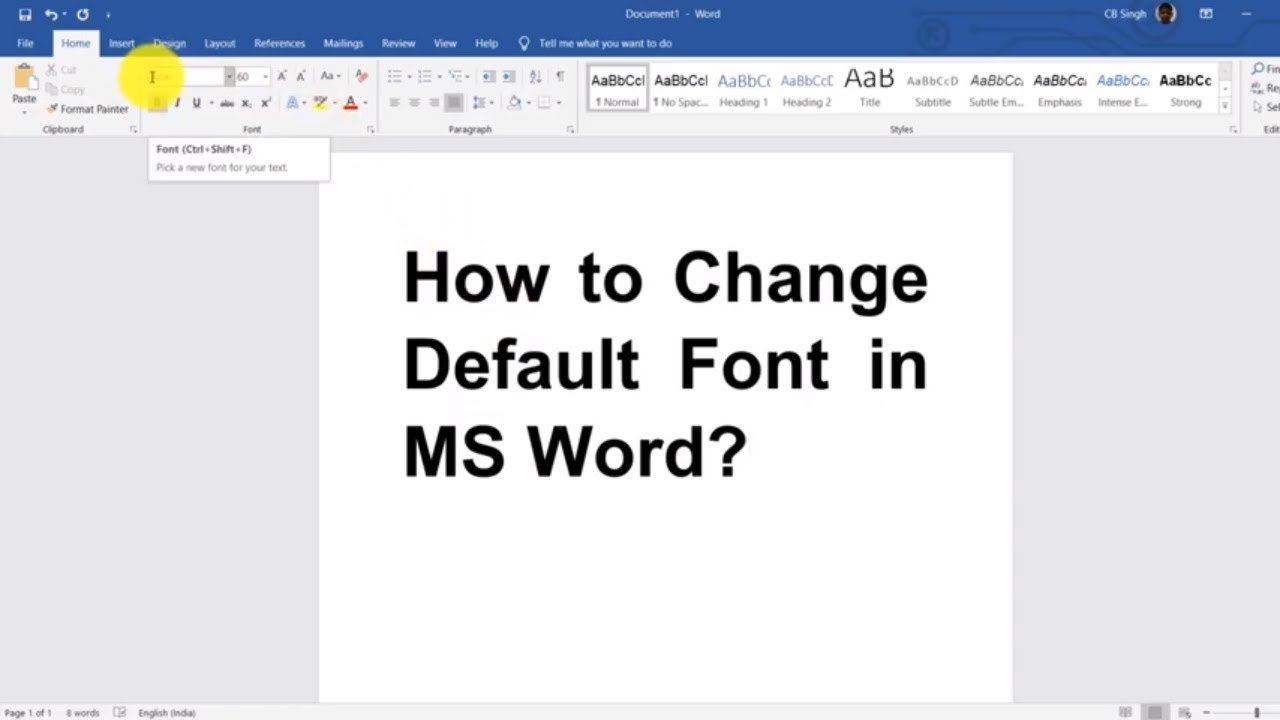Image resolution: width=1280 pixels, height=720 pixels.
Task: Activate the Format Painter tool
Action: coord(88,109)
